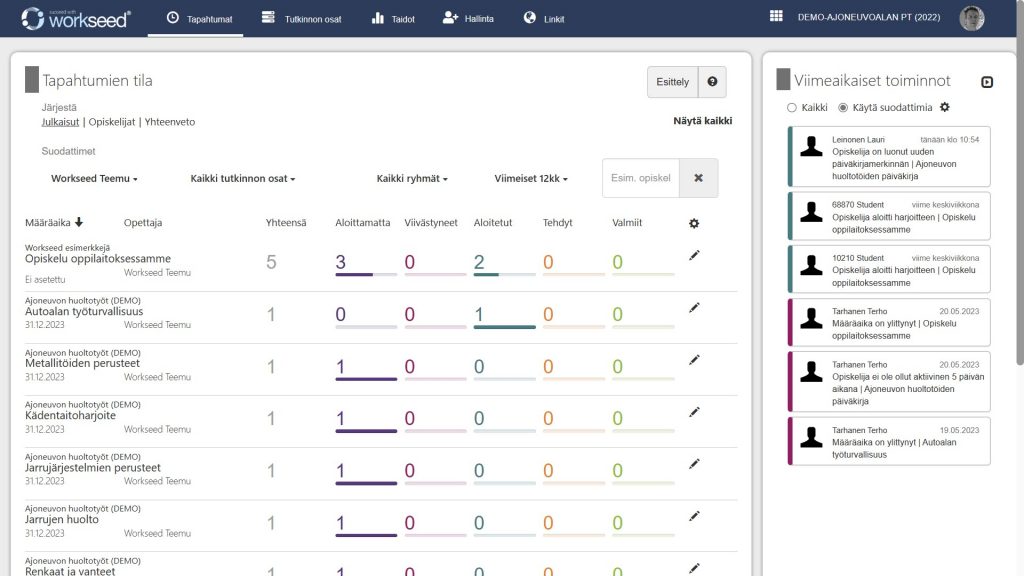
Task: Click the Esittely button
Action: pos(673,82)
